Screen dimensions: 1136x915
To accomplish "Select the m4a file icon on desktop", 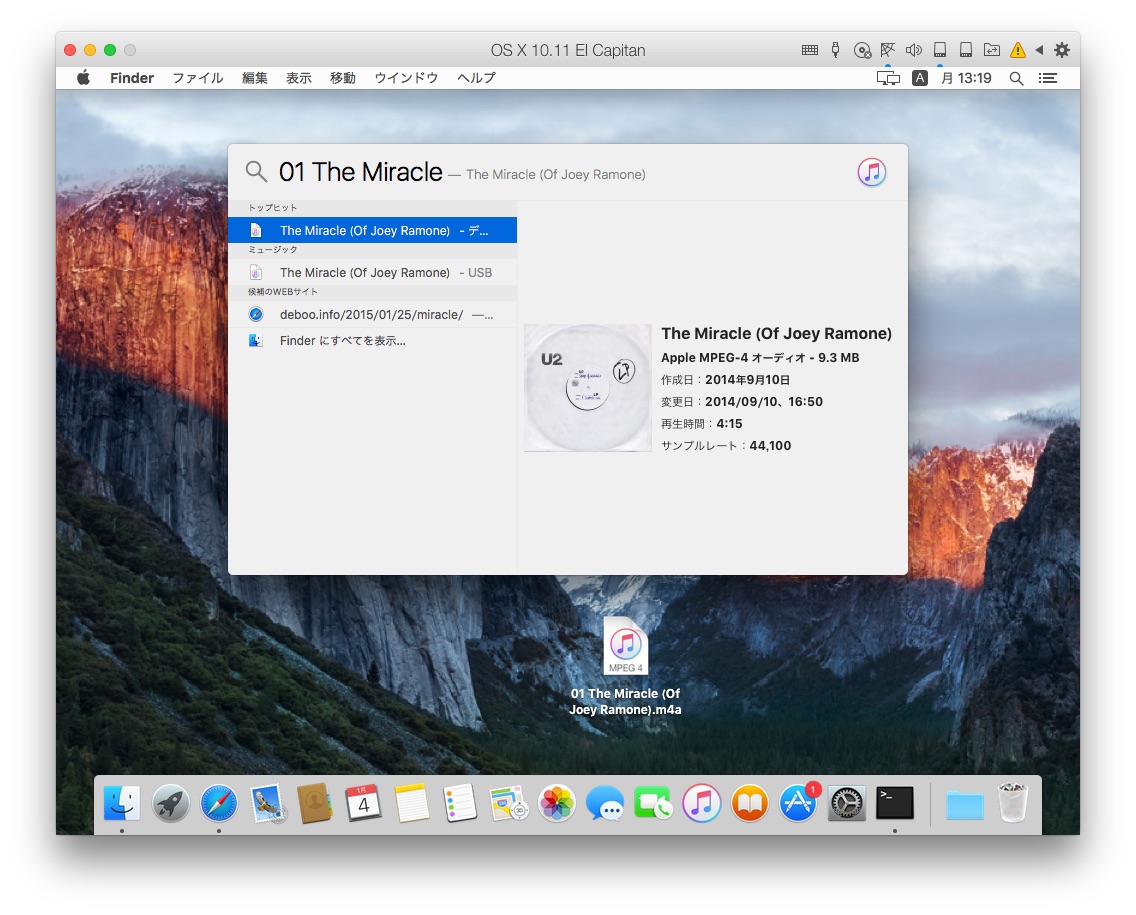I will (x=625, y=645).
